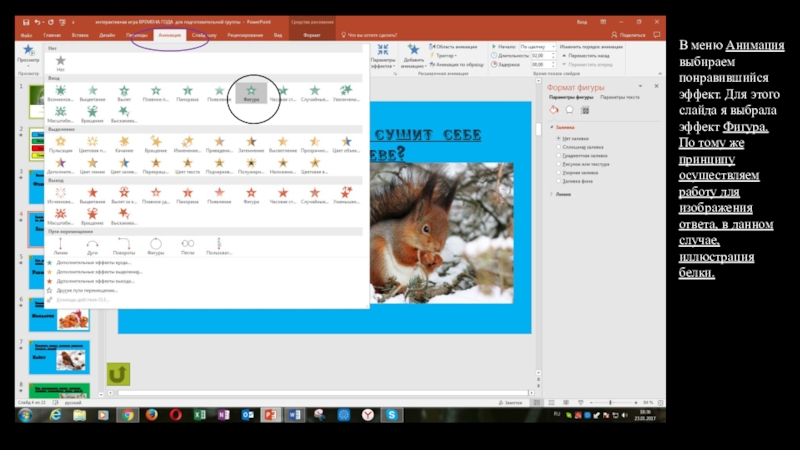Click the green U-turn arrow shape on slide

coord(119,374)
